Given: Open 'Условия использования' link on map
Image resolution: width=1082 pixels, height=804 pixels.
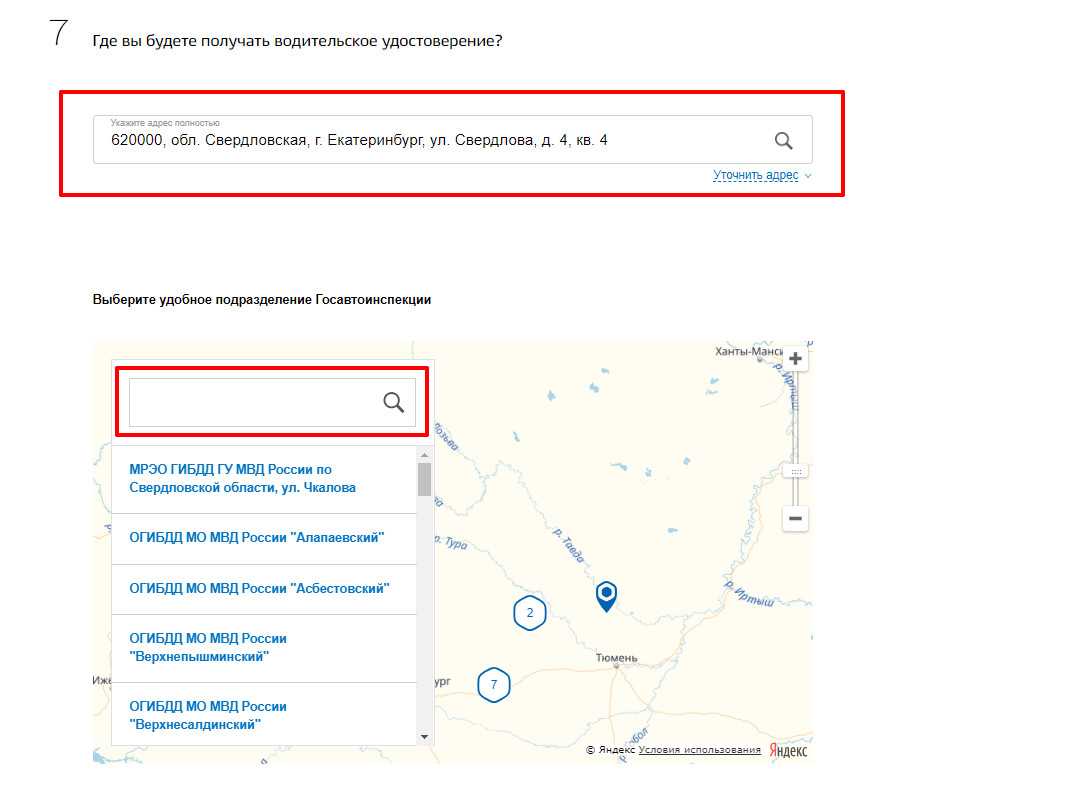Looking at the screenshot, I should tap(699, 750).
